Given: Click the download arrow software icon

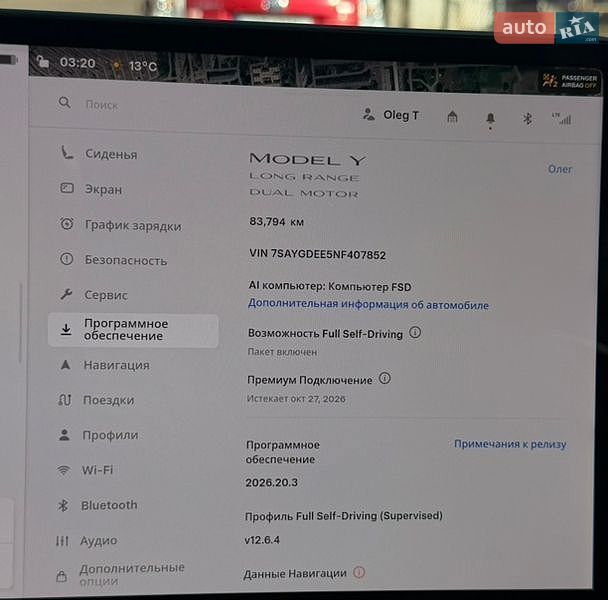Looking at the screenshot, I should point(66,330).
